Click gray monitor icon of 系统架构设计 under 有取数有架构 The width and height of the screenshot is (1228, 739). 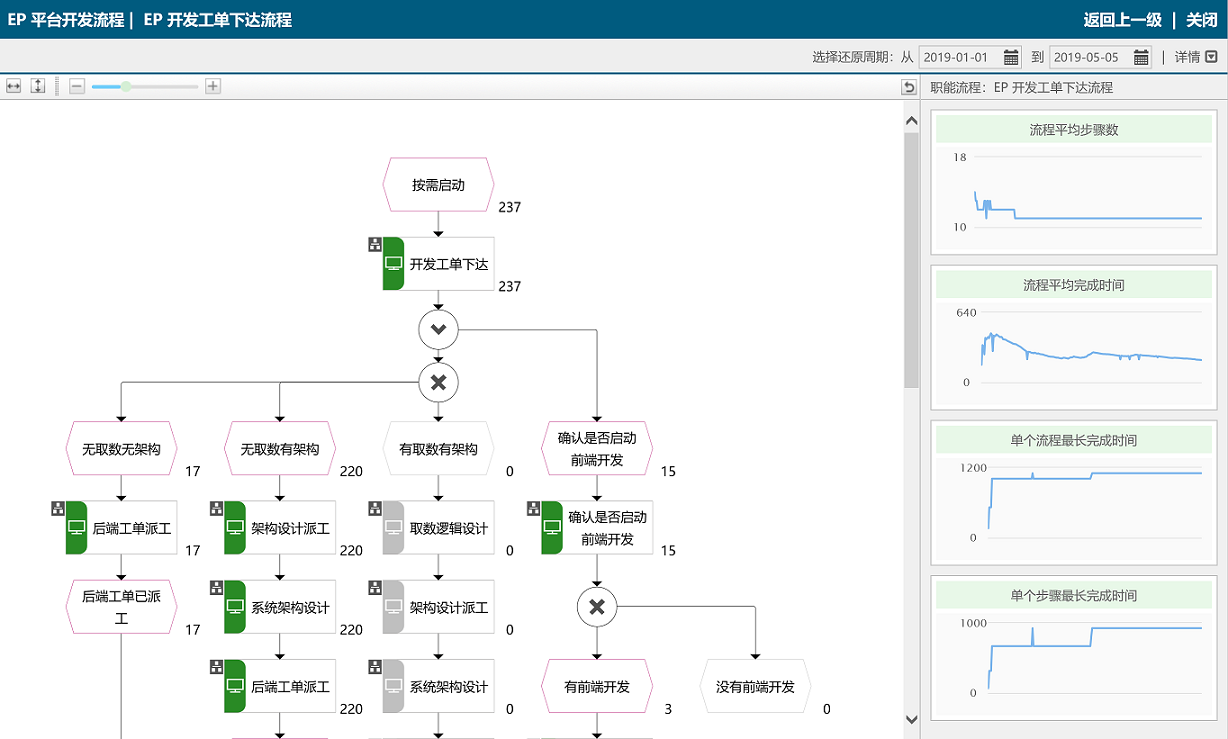pyautogui.click(x=393, y=686)
